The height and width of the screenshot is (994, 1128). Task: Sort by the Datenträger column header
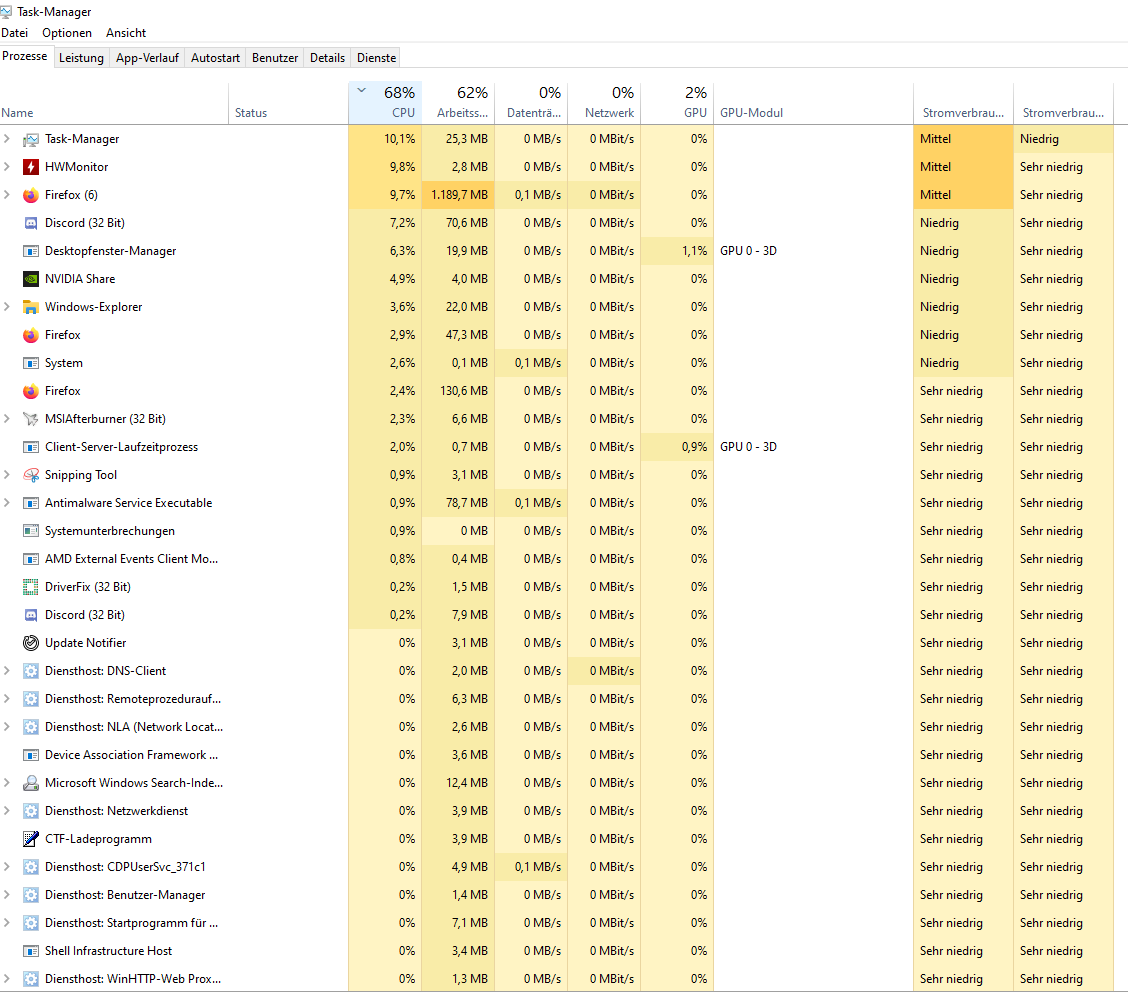531,104
